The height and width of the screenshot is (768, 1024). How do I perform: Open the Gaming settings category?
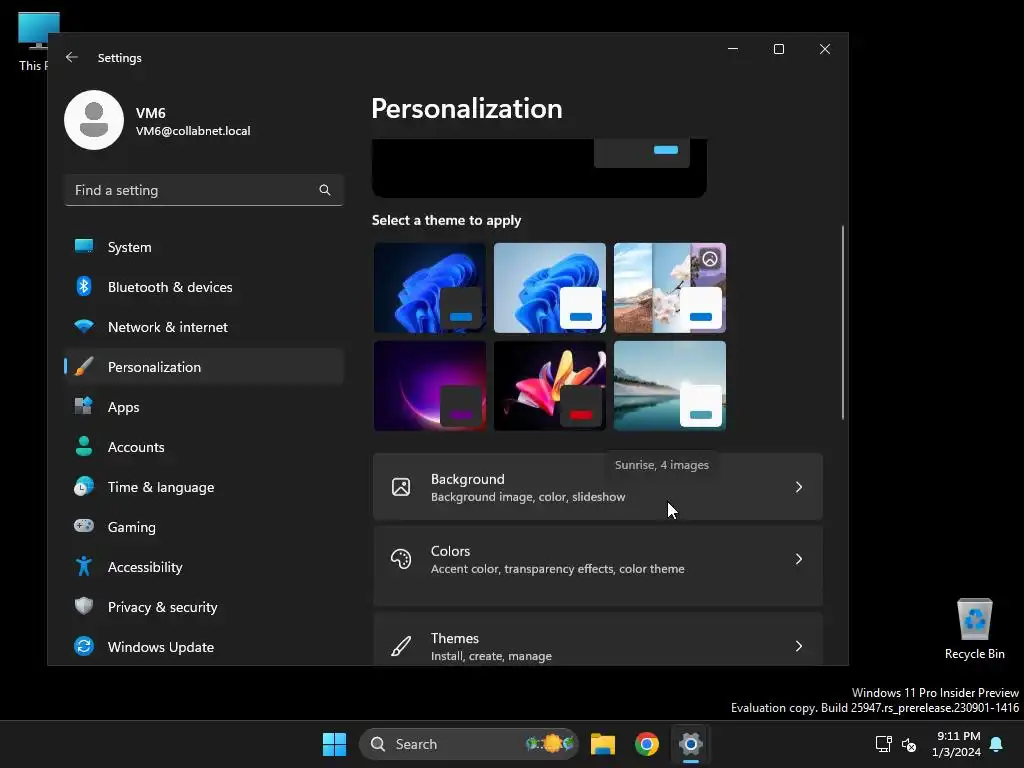204,526
